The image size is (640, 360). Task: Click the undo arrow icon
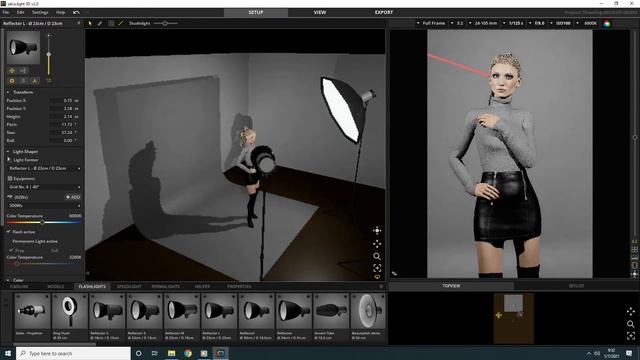click(76, 13)
